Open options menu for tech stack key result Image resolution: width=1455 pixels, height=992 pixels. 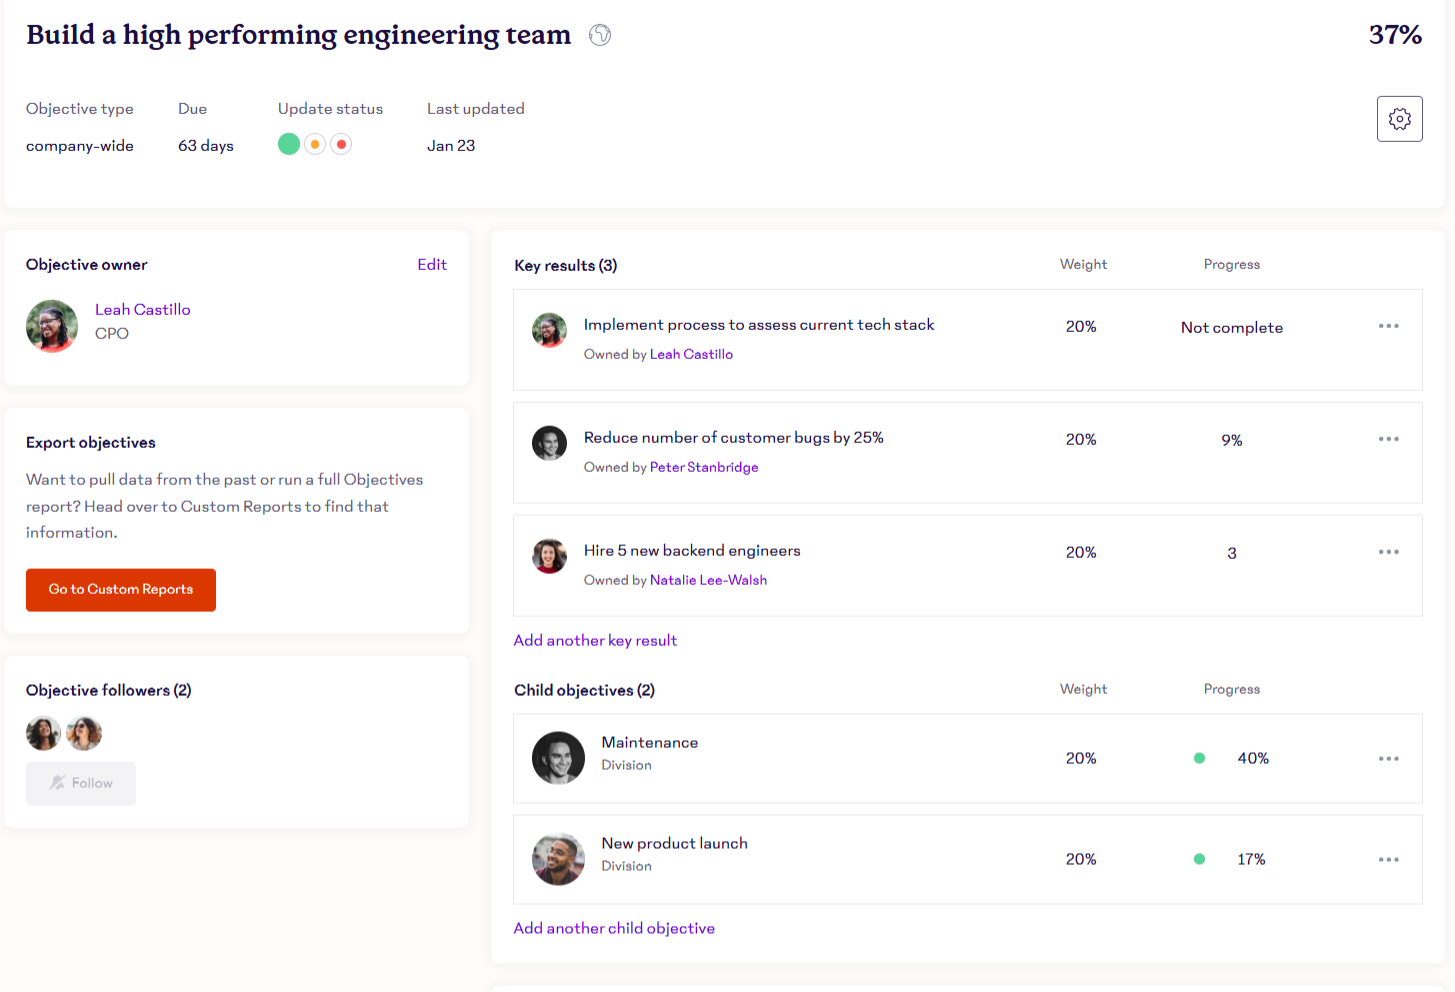click(x=1388, y=326)
